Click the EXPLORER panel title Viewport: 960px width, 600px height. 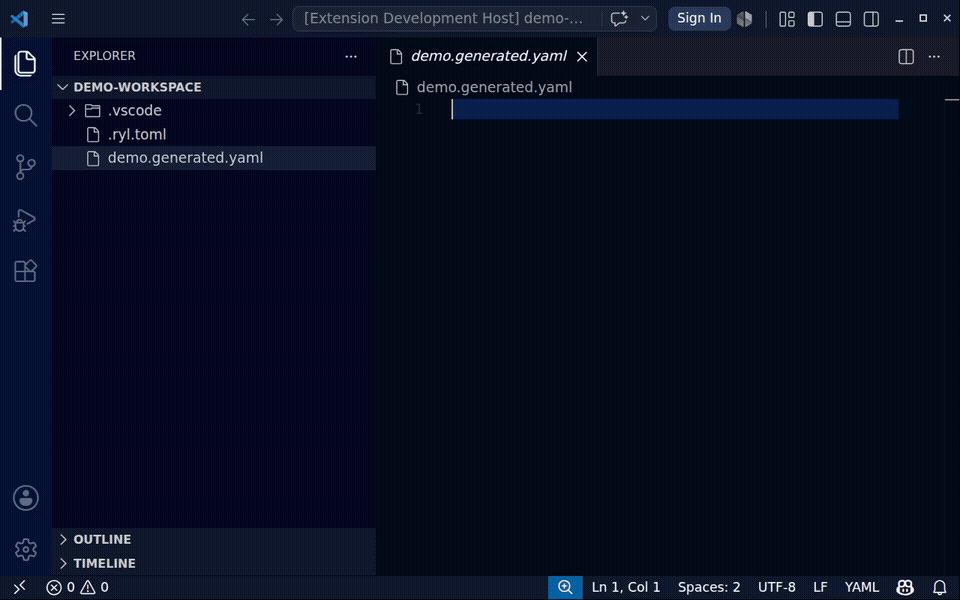pyautogui.click(x=104, y=56)
